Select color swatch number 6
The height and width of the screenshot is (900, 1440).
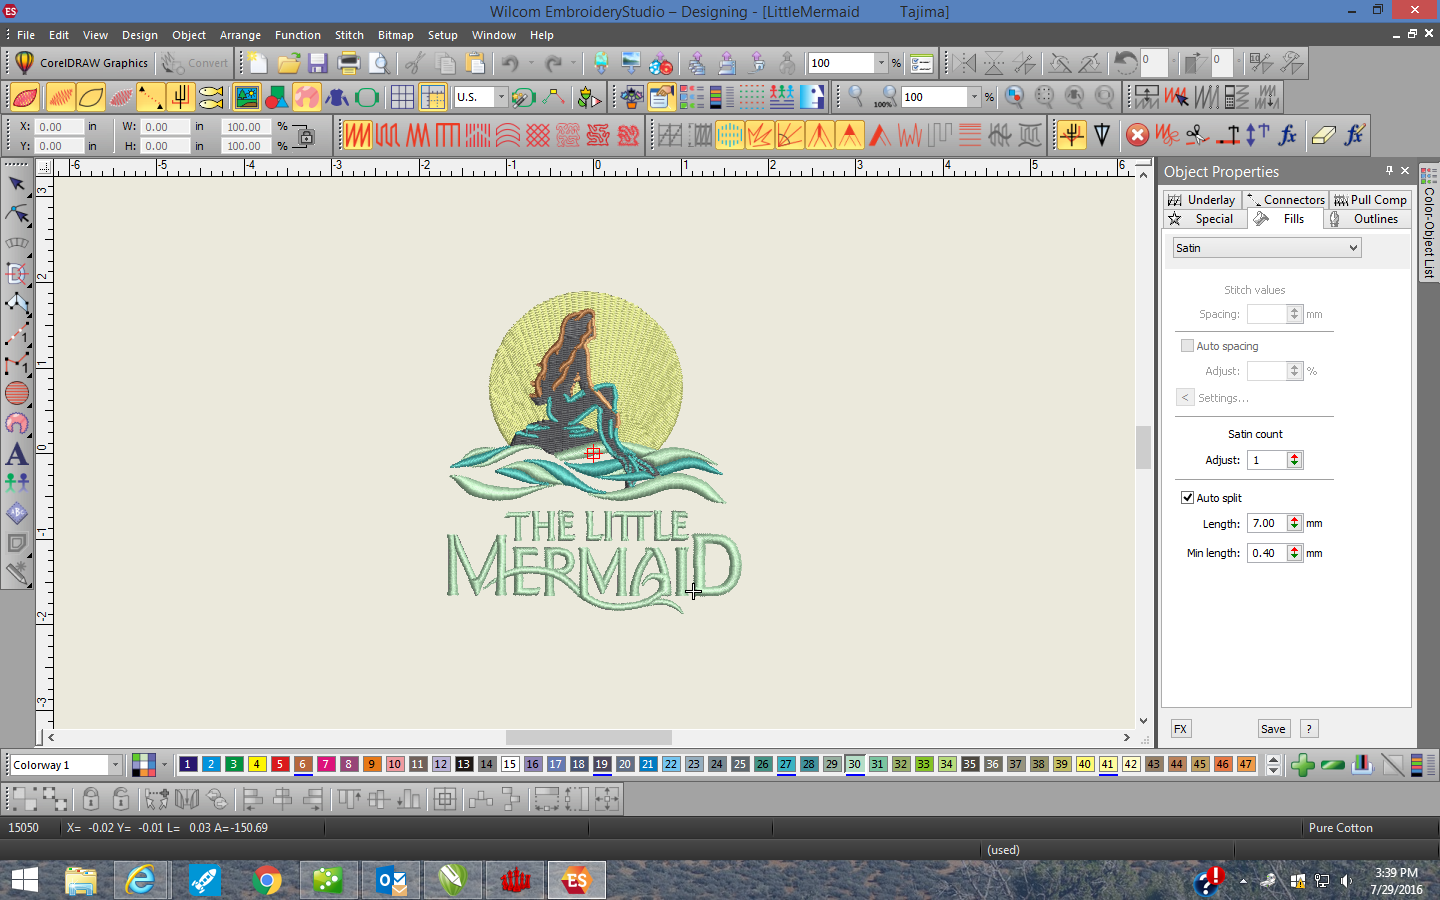302,764
